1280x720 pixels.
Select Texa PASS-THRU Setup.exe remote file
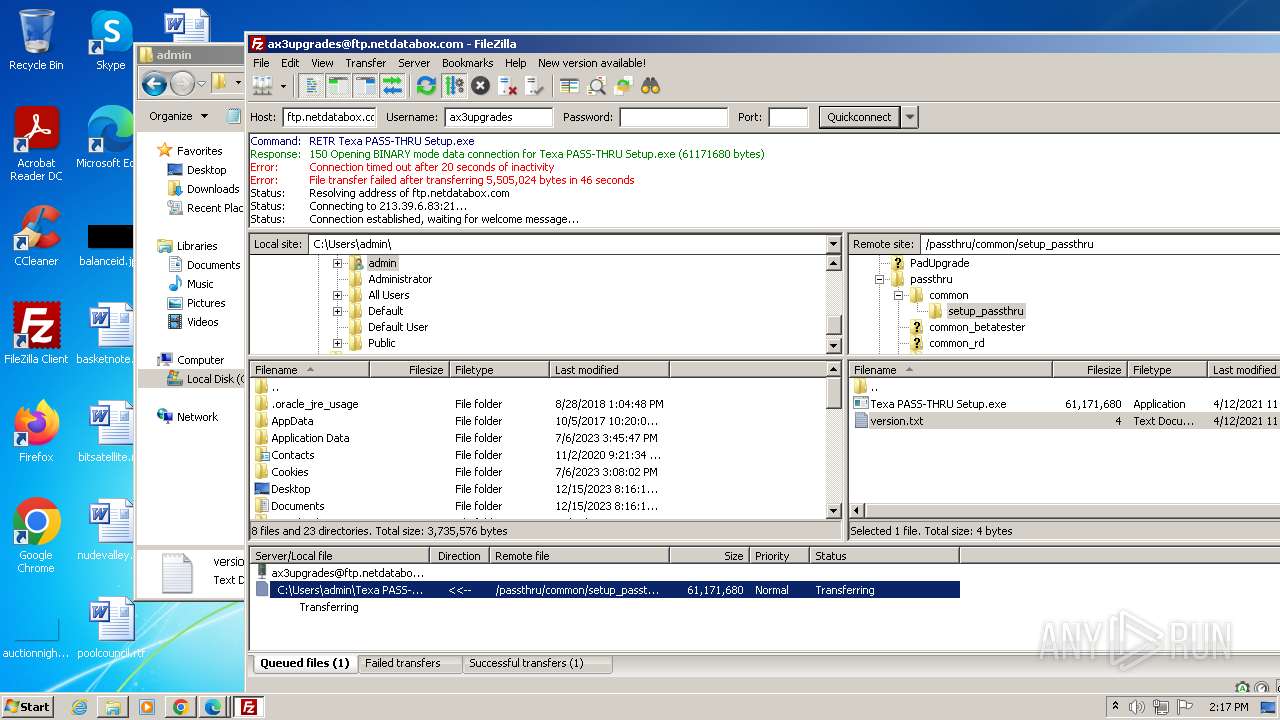click(938, 404)
